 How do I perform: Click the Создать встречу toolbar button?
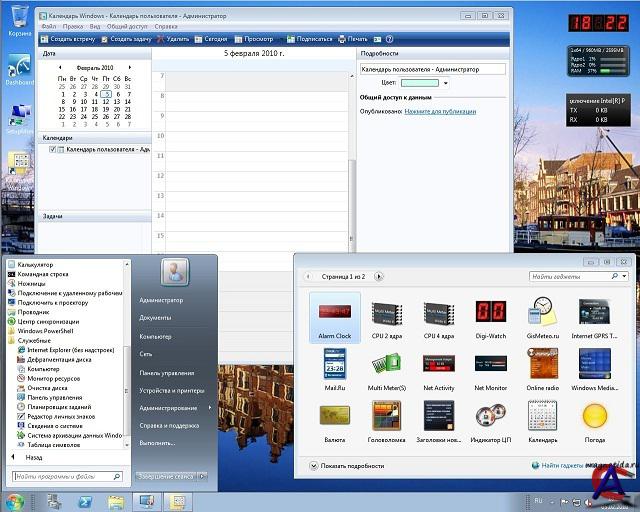click(x=68, y=38)
